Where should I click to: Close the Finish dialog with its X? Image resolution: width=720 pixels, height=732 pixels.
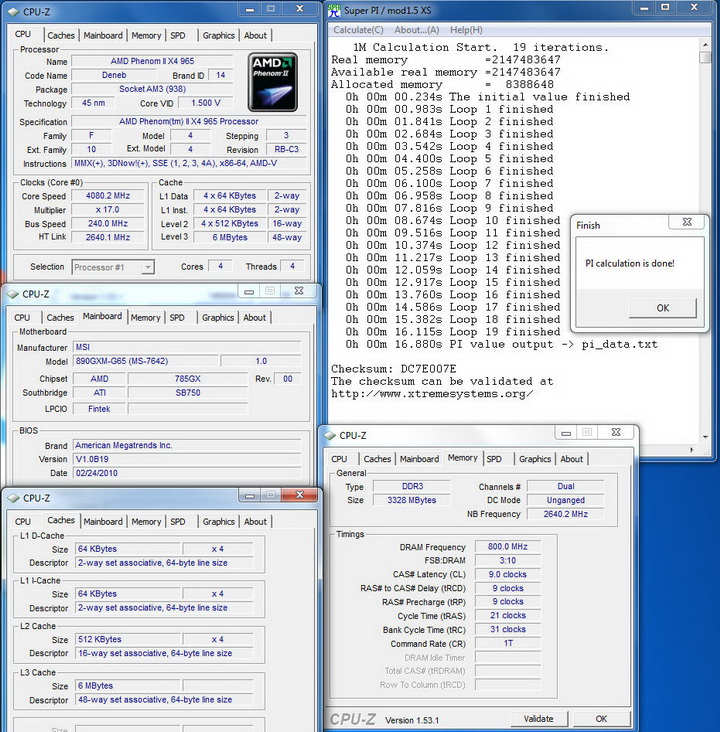(x=687, y=222)
